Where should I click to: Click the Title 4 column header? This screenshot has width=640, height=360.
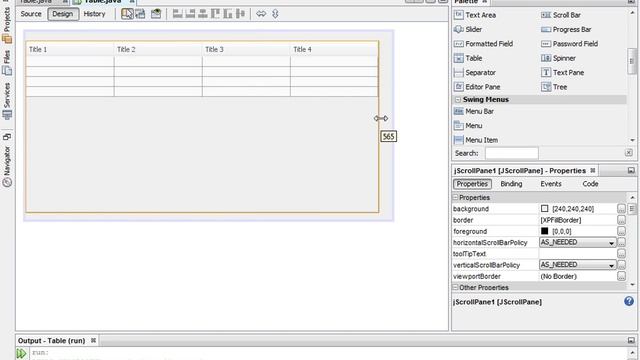point(334,49)
